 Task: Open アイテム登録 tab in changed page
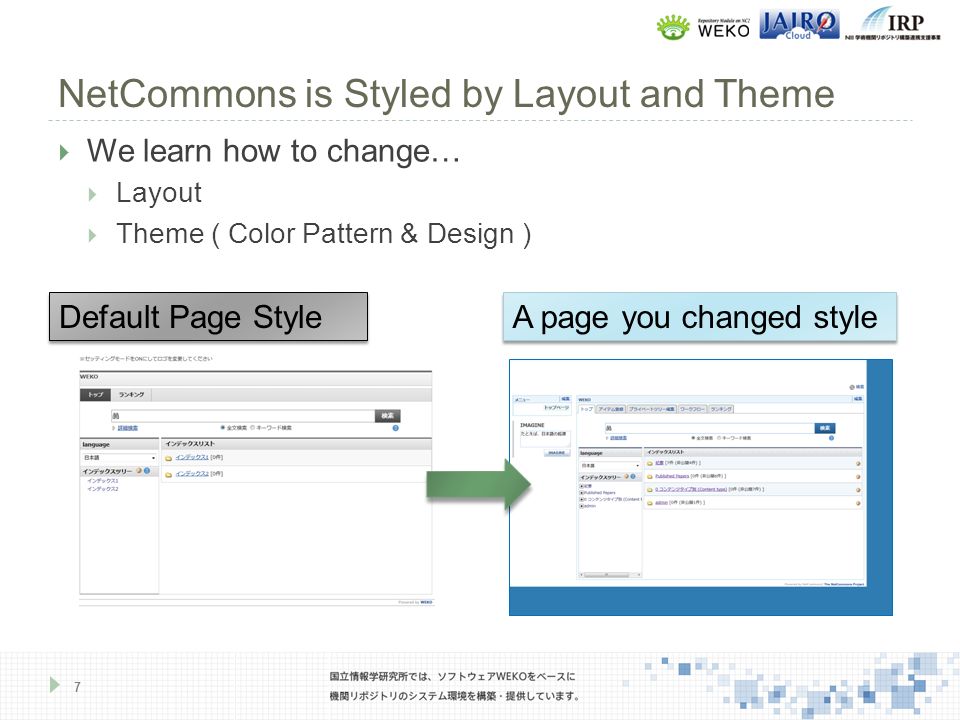tap(610, 409)
